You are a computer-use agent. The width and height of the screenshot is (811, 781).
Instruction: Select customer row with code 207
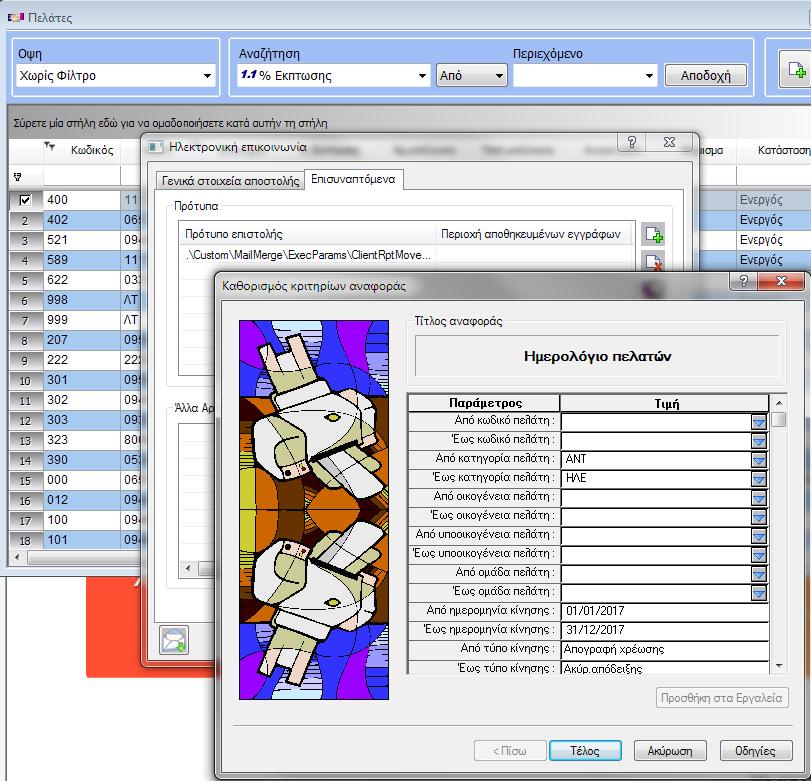coord(82,340)
